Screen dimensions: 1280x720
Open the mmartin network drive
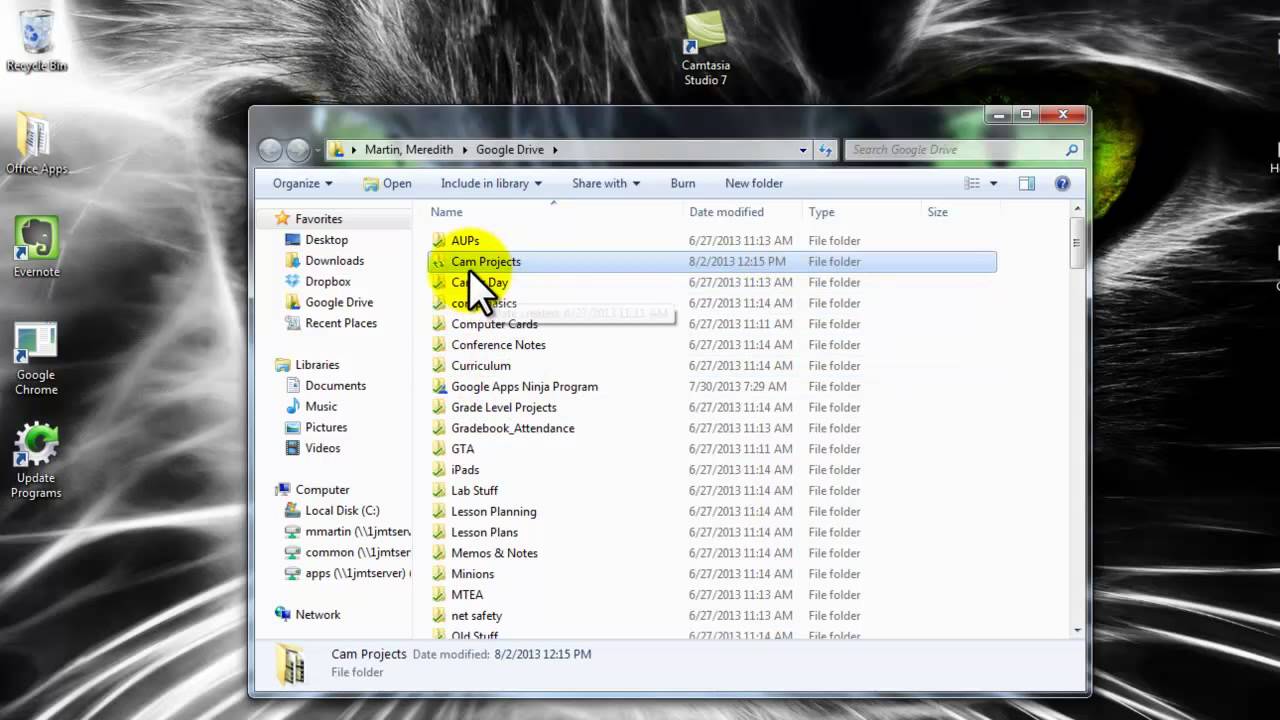(347, 532)
